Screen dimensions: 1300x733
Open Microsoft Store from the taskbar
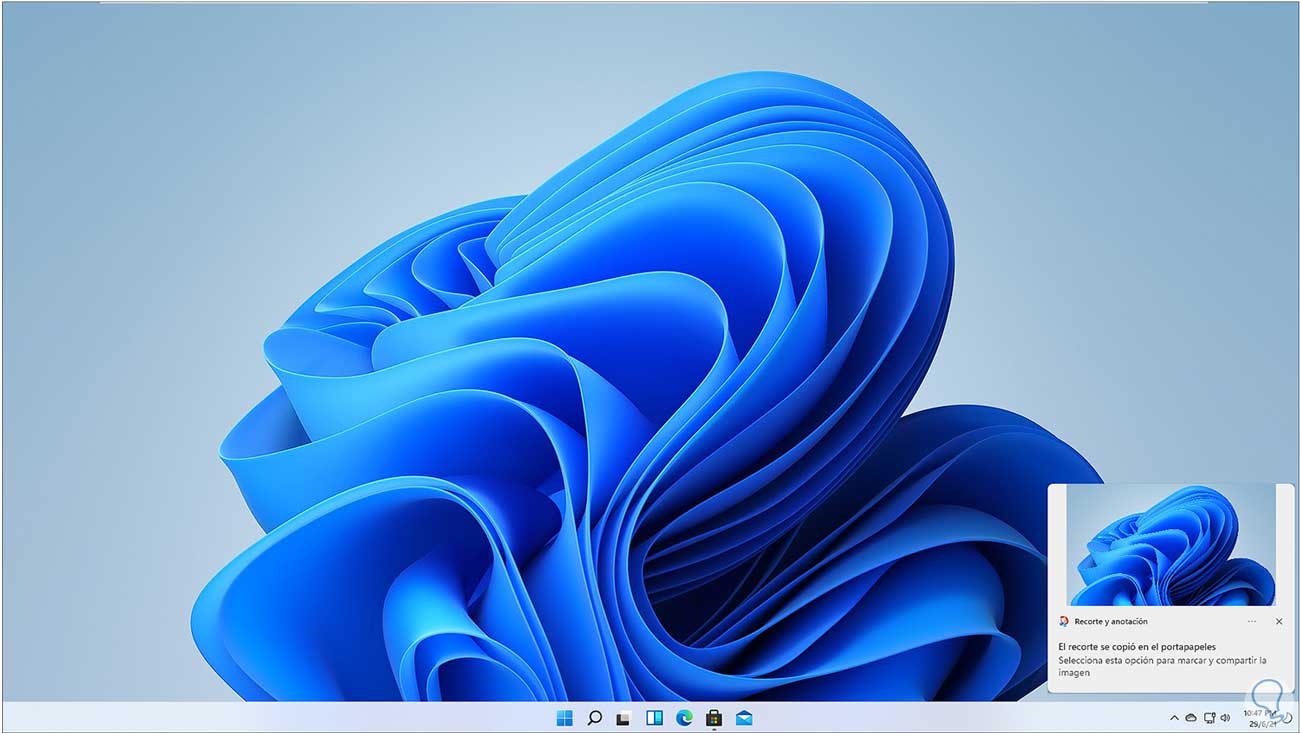[714, 718]
